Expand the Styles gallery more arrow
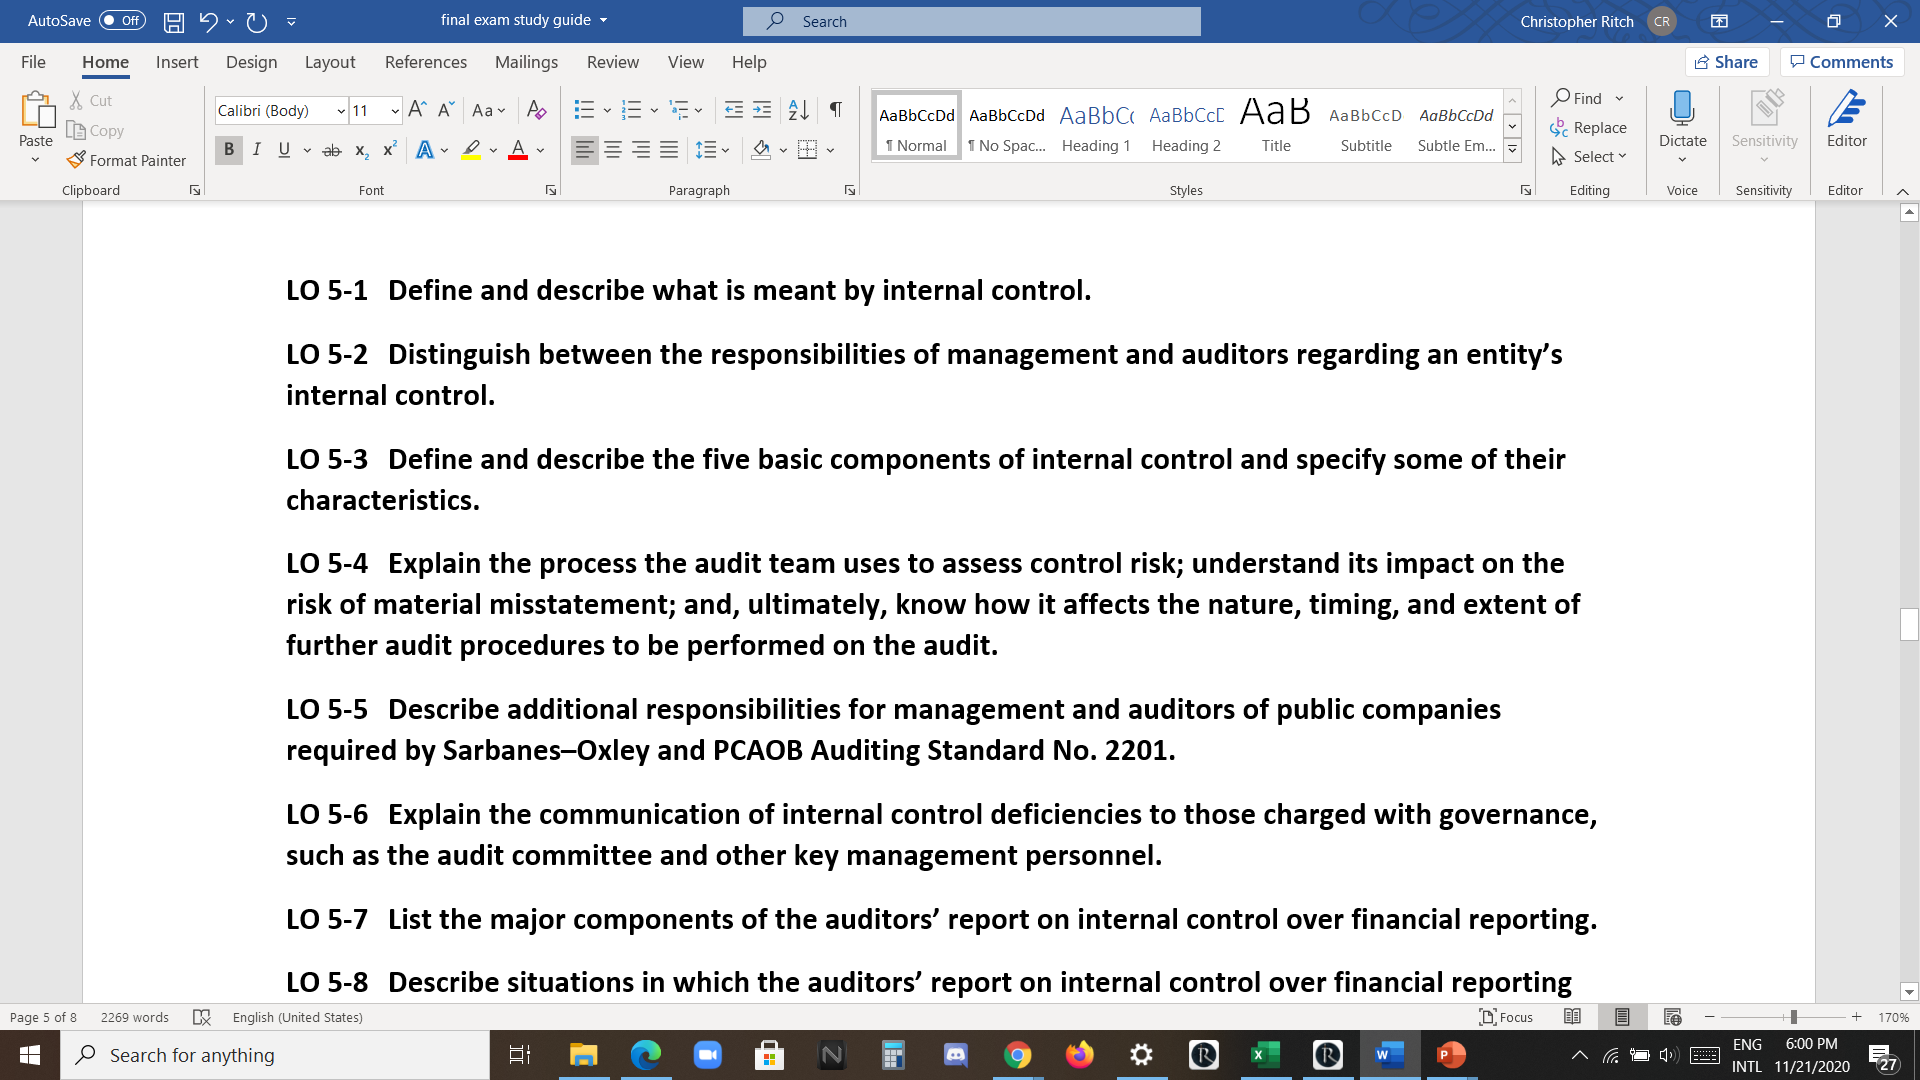Screen dimensions: 1920x1080 [1513, 151]
